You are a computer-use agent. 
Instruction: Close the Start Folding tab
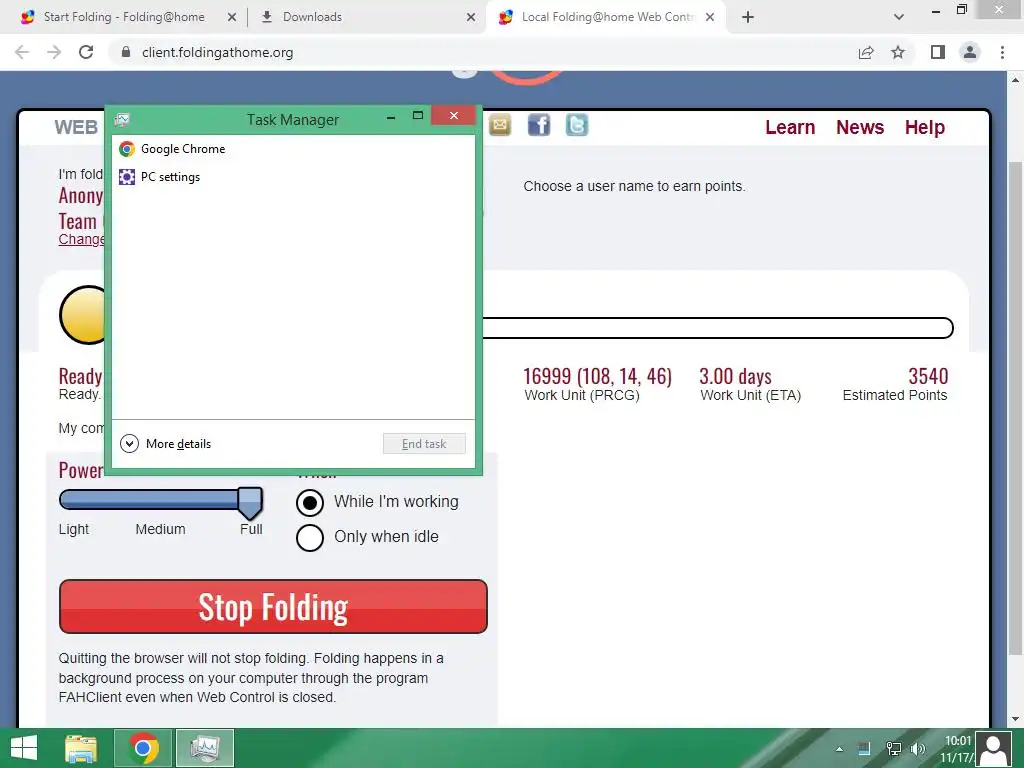click(x=232, y=17)
